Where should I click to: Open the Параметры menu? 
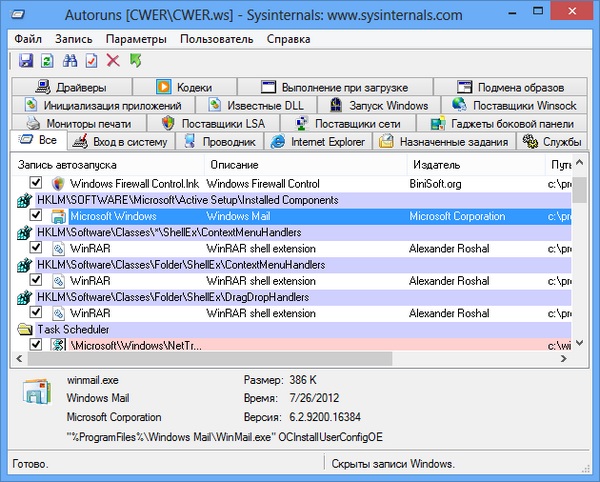(135, 39)
